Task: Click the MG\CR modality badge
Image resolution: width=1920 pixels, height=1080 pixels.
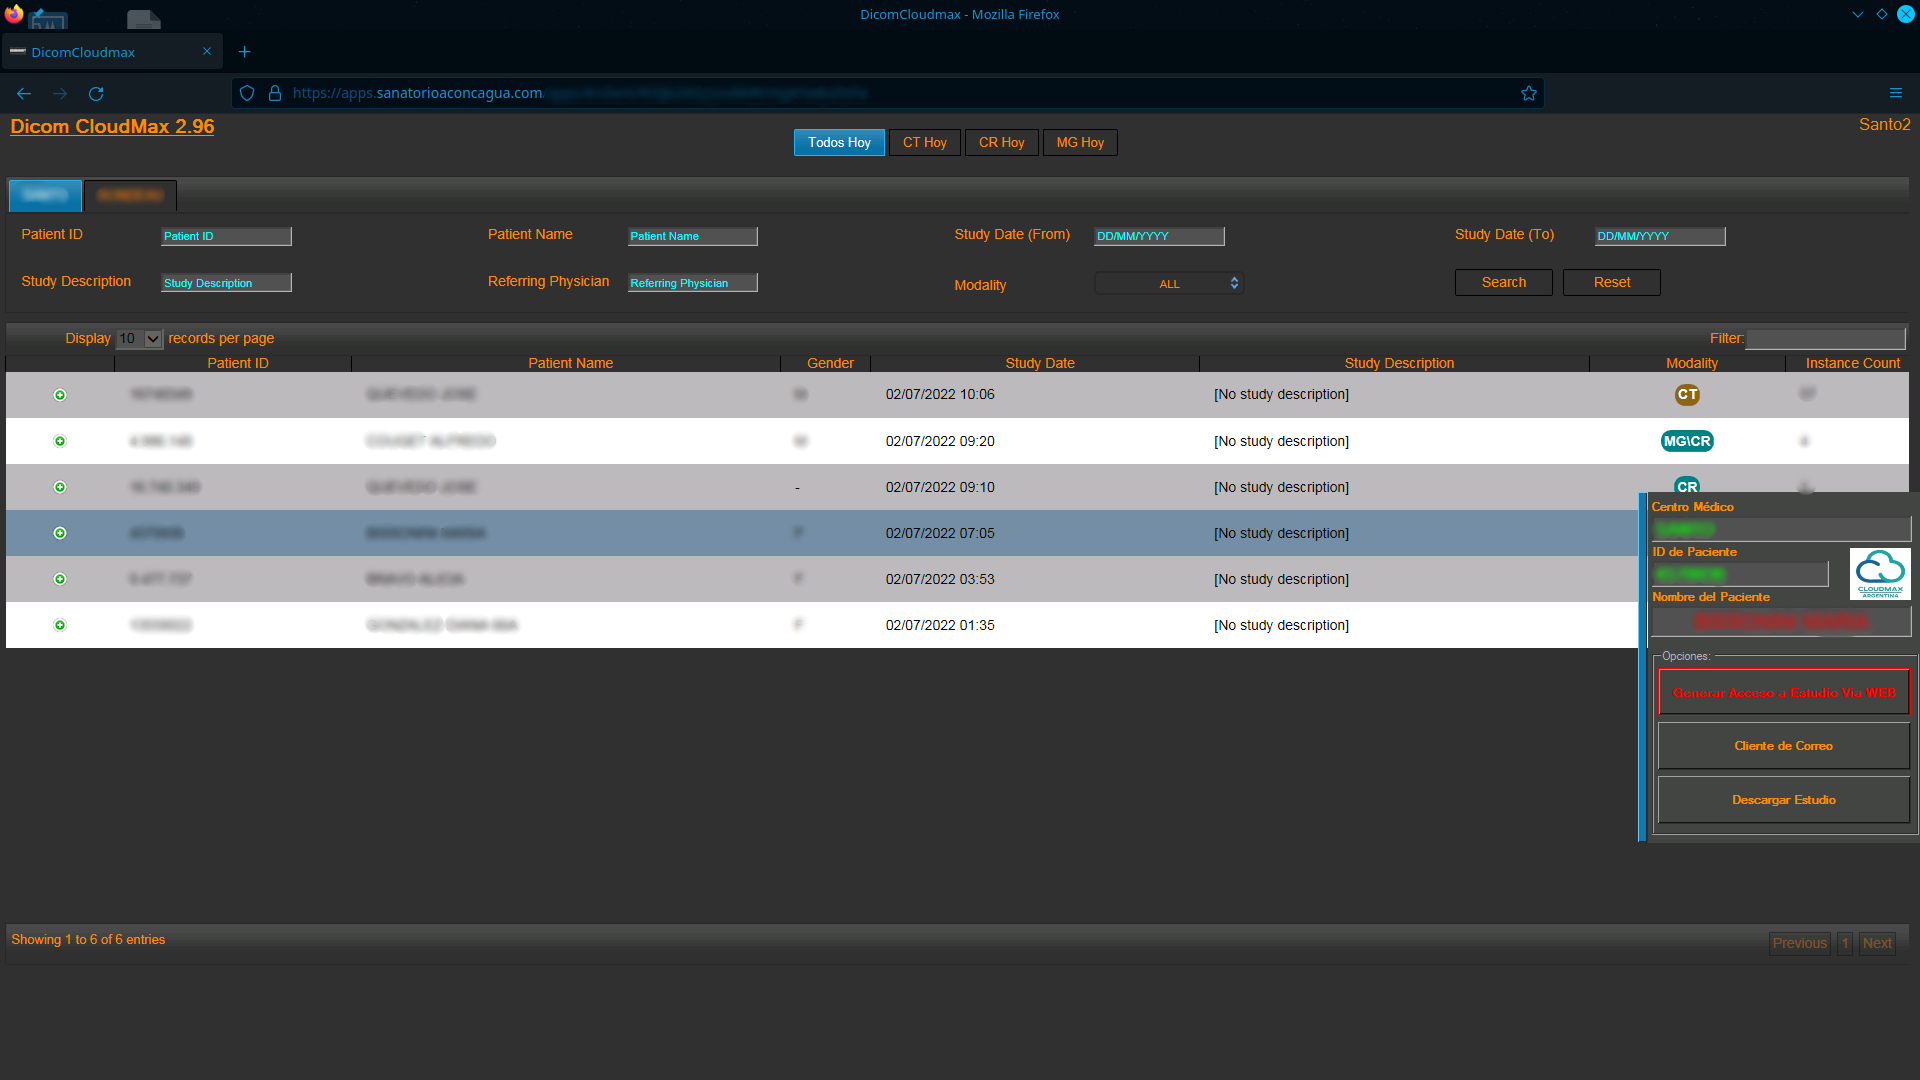Action: pyautogui.click(x=1687, y=441)
